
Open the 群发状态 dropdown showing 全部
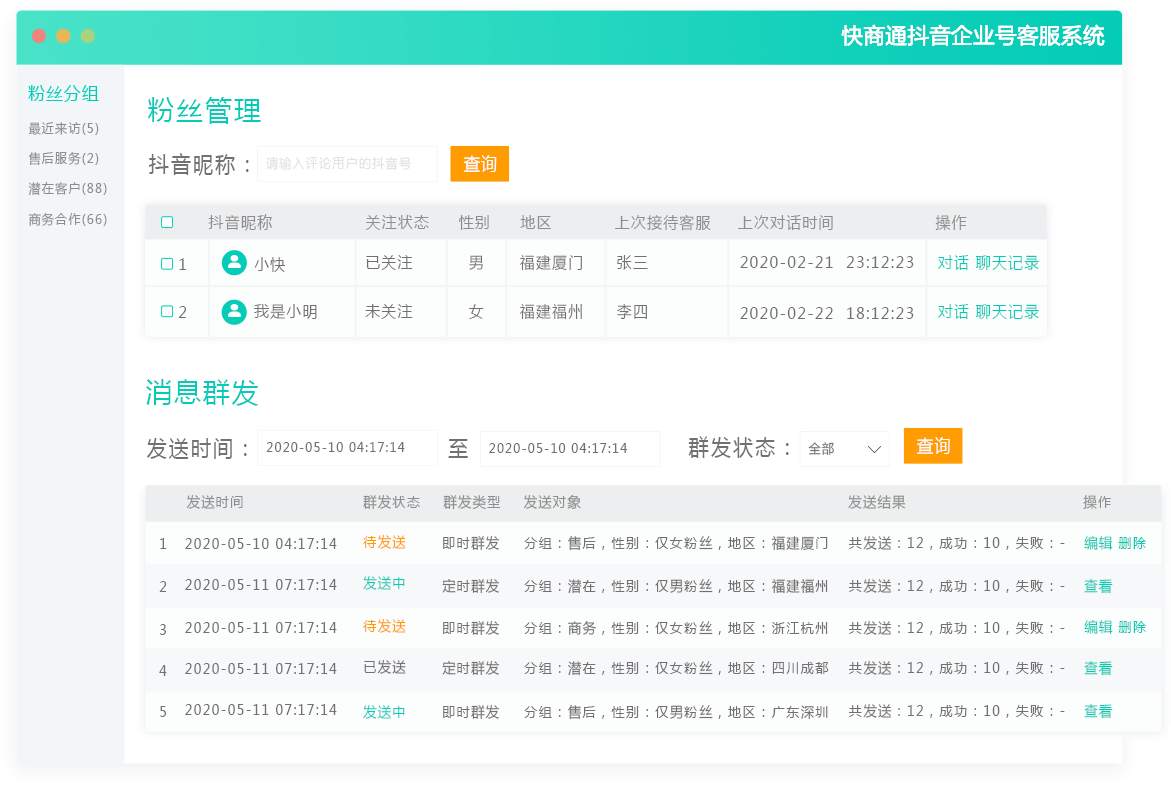(845, 449)
